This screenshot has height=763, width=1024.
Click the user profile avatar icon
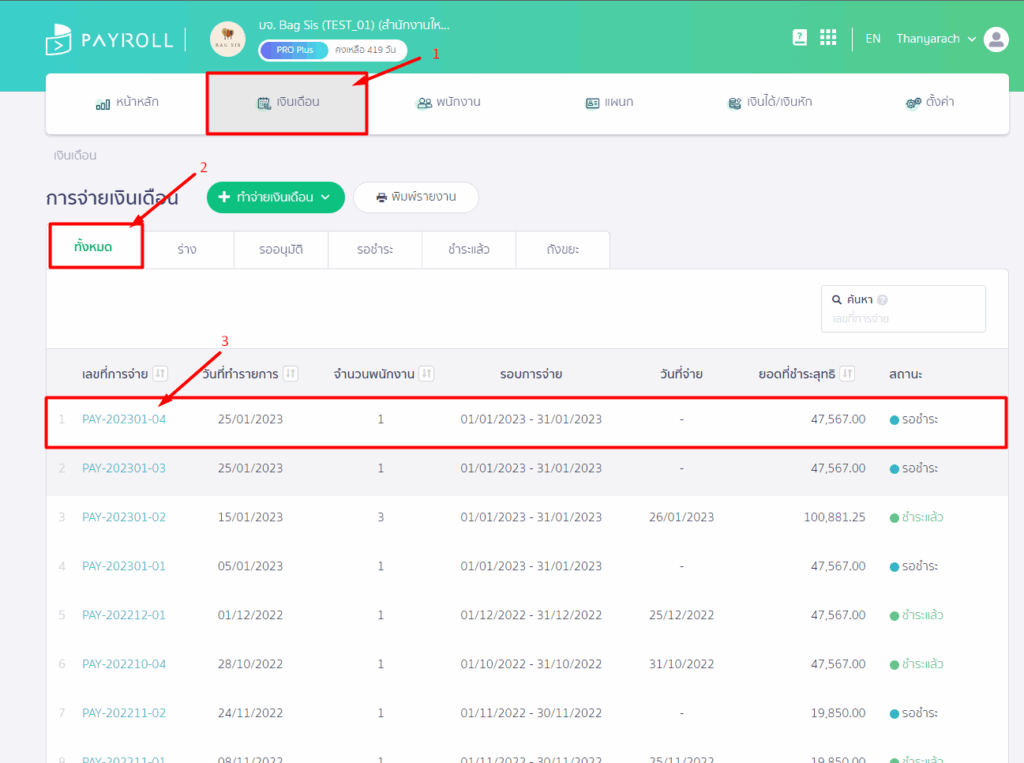996,39
